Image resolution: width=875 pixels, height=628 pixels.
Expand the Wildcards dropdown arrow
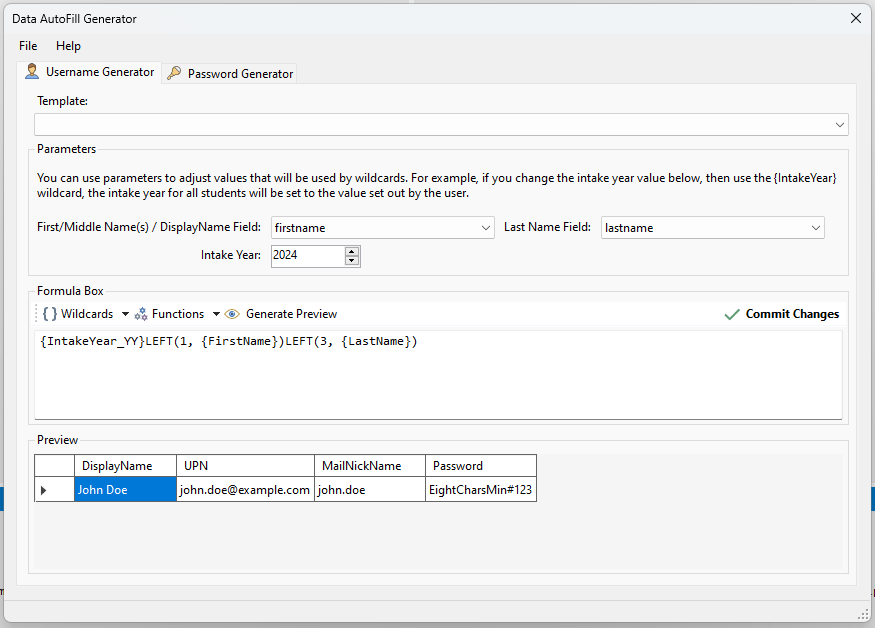point(125,314)
